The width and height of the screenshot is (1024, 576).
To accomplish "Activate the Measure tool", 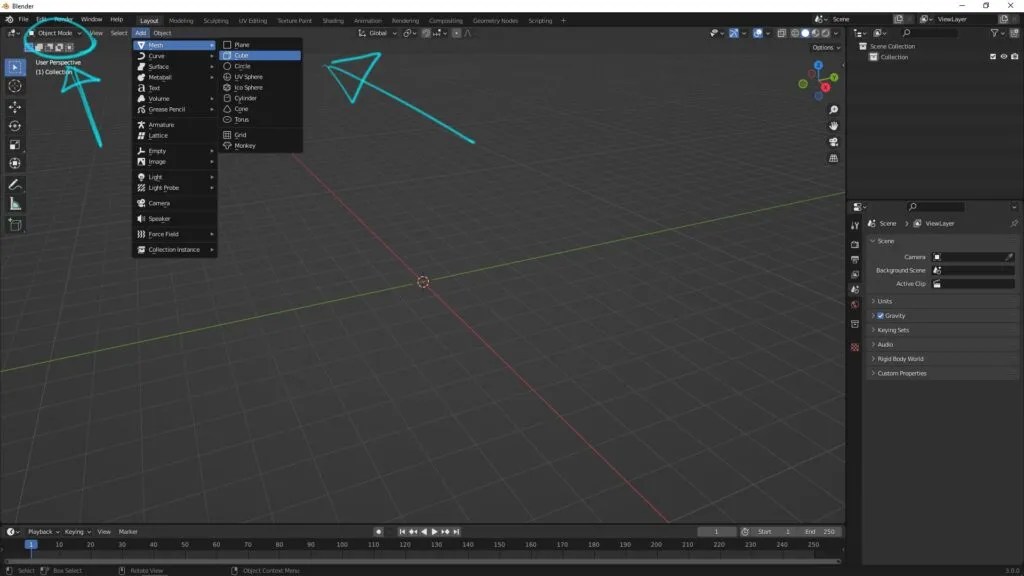I will [14, 204].
